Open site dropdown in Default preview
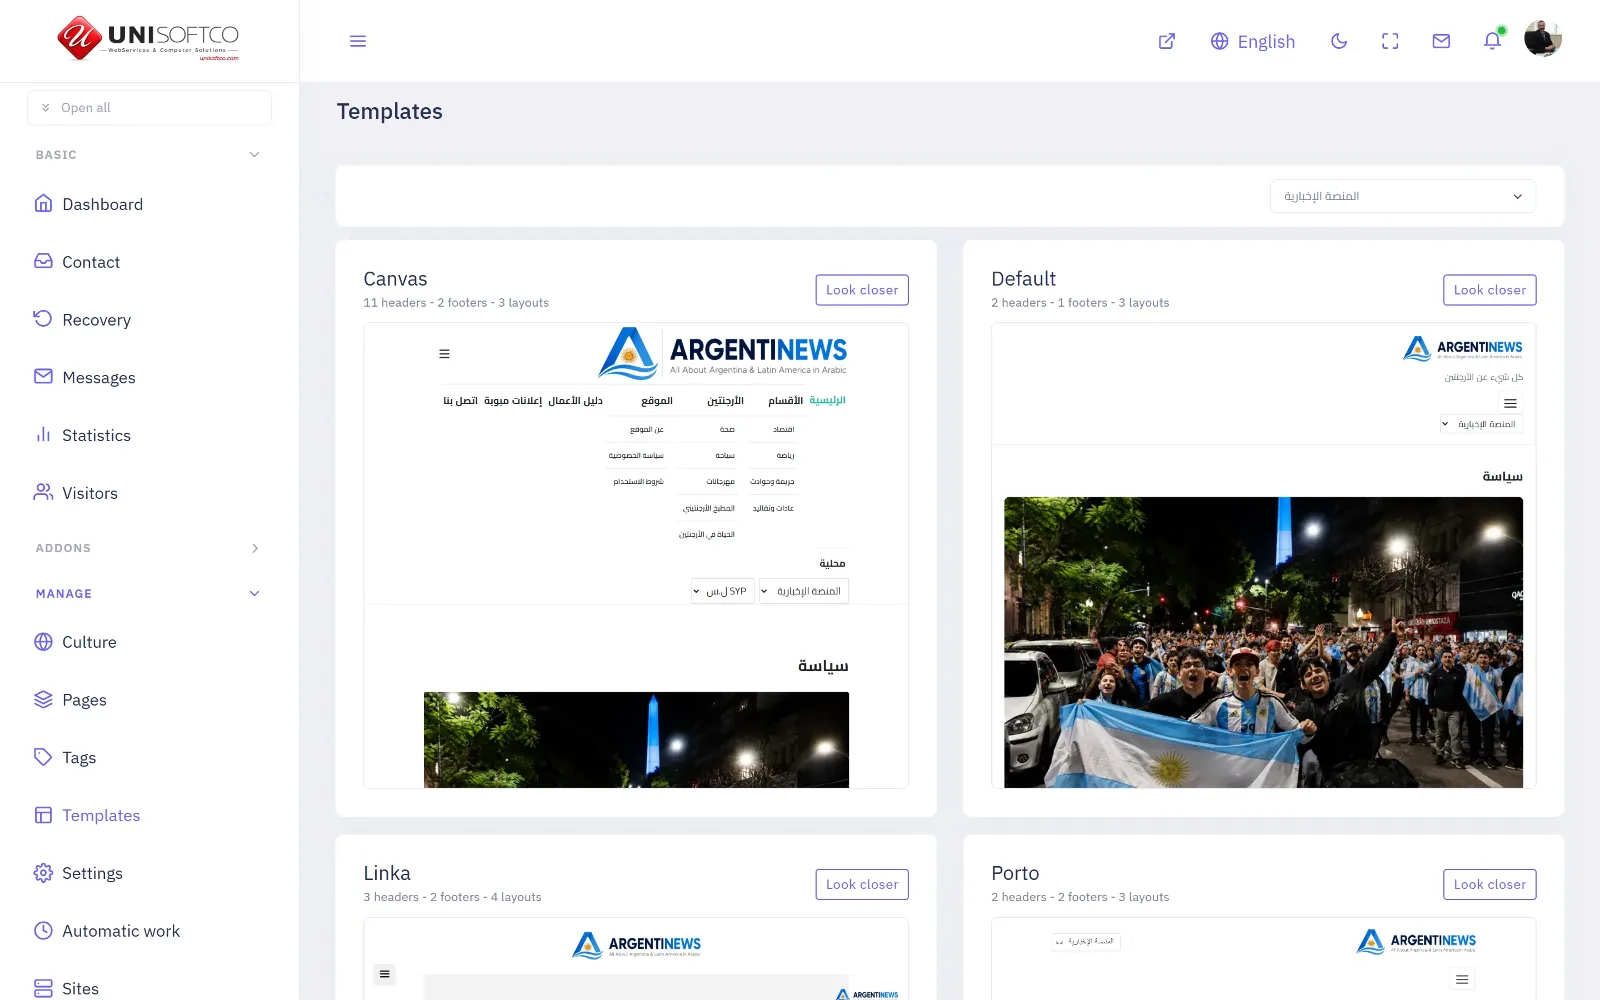Screen dimensions: 1600x1000 click(1481, 424)
